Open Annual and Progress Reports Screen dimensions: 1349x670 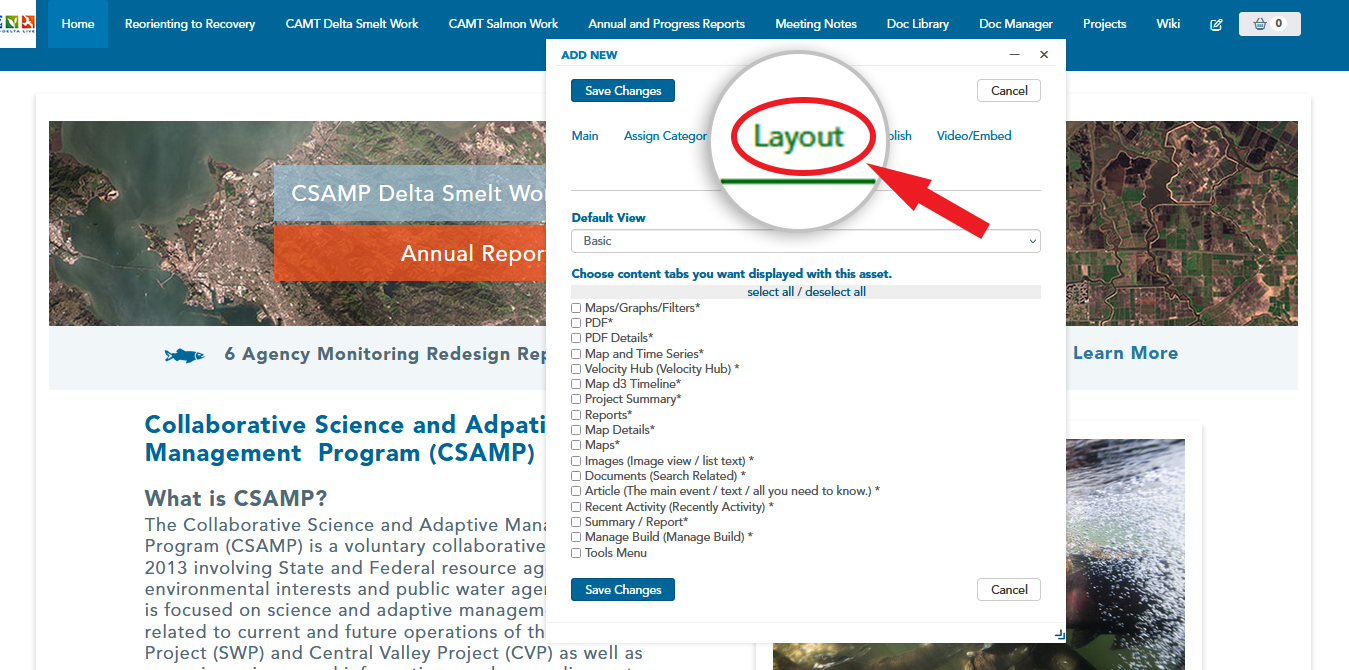point(667,24)
